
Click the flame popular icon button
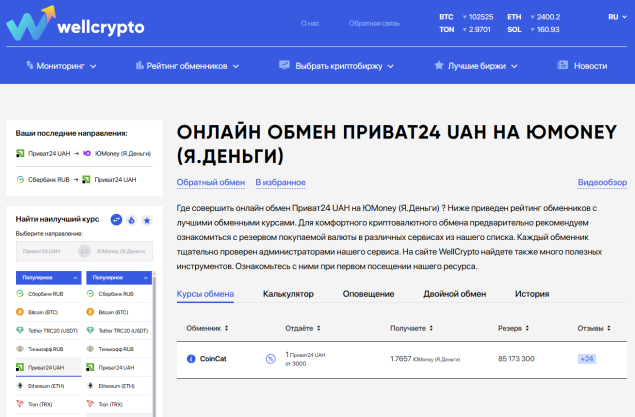coord(132,220)
